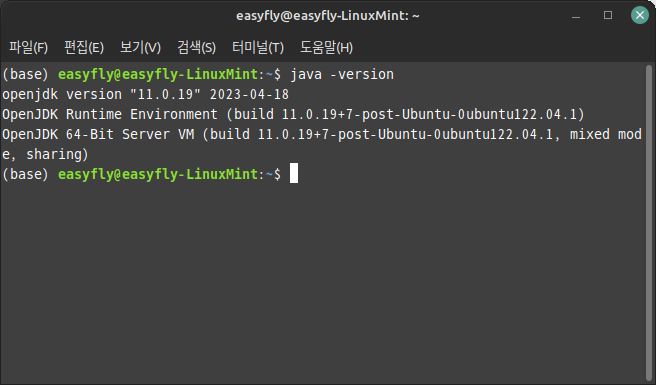This screenshot has height=385, width=656.
Task: Open the 파일(F) menu
Action: coord(28,47)
